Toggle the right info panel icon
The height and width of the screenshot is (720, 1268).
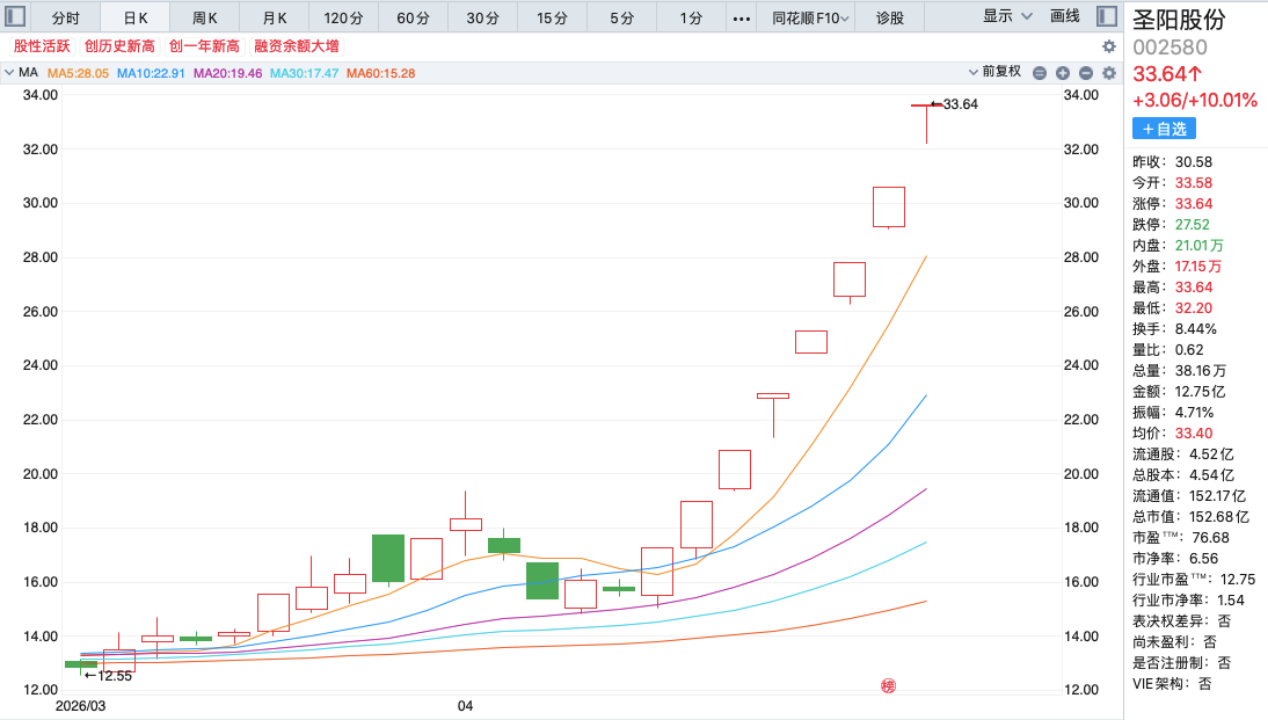1106,17
